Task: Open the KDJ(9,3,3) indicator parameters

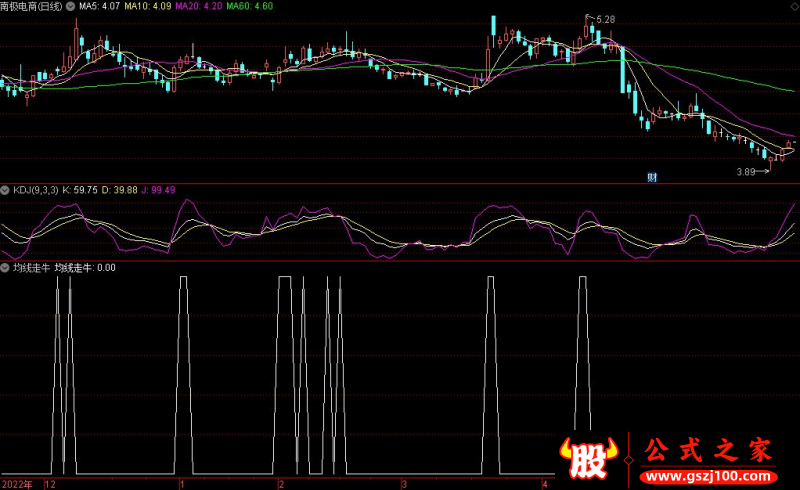Action: [x=36, y=189]
